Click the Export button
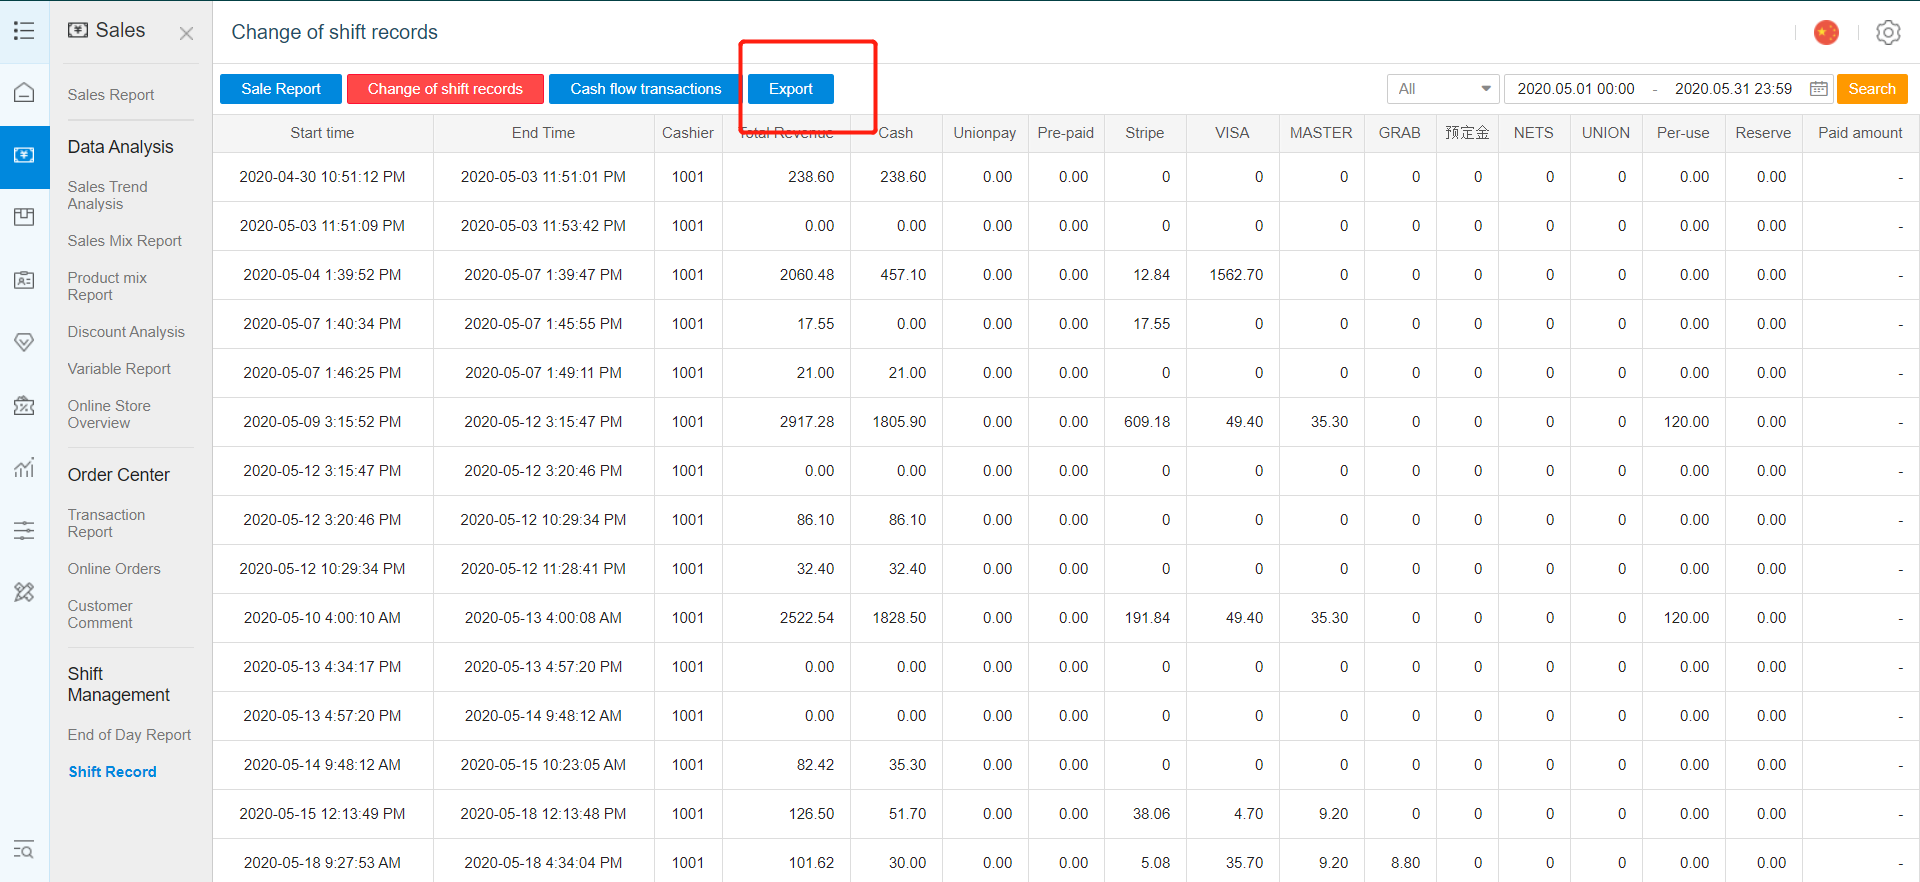 [790, 89]
